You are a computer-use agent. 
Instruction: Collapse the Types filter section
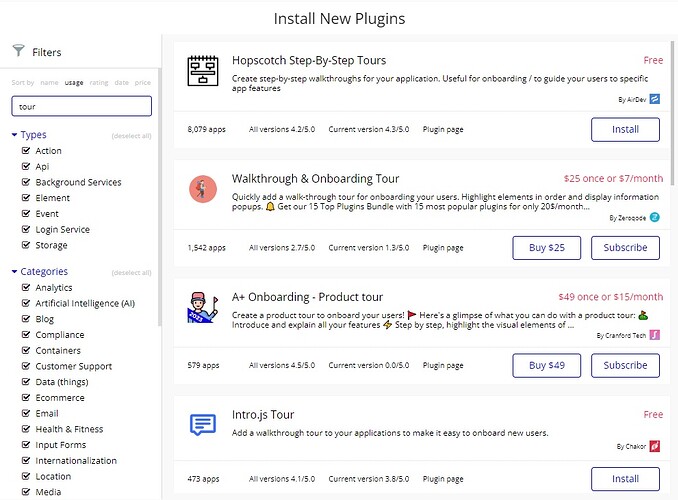(x=15, y=134)
